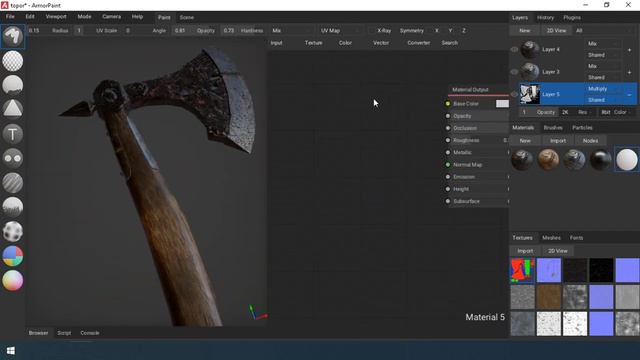The width and height of the screenshot is (640, 360).
Task: Open the layer resolution 2K dropdown
Action: 575,112
